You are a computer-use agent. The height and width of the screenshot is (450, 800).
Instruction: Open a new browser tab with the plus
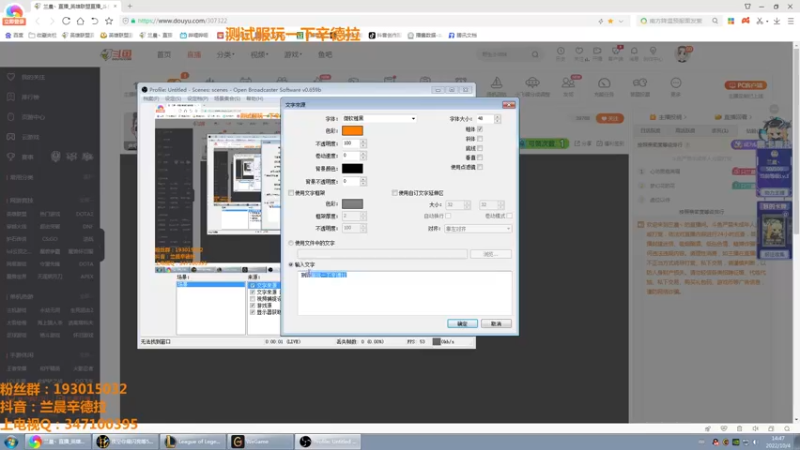(130, 6)
